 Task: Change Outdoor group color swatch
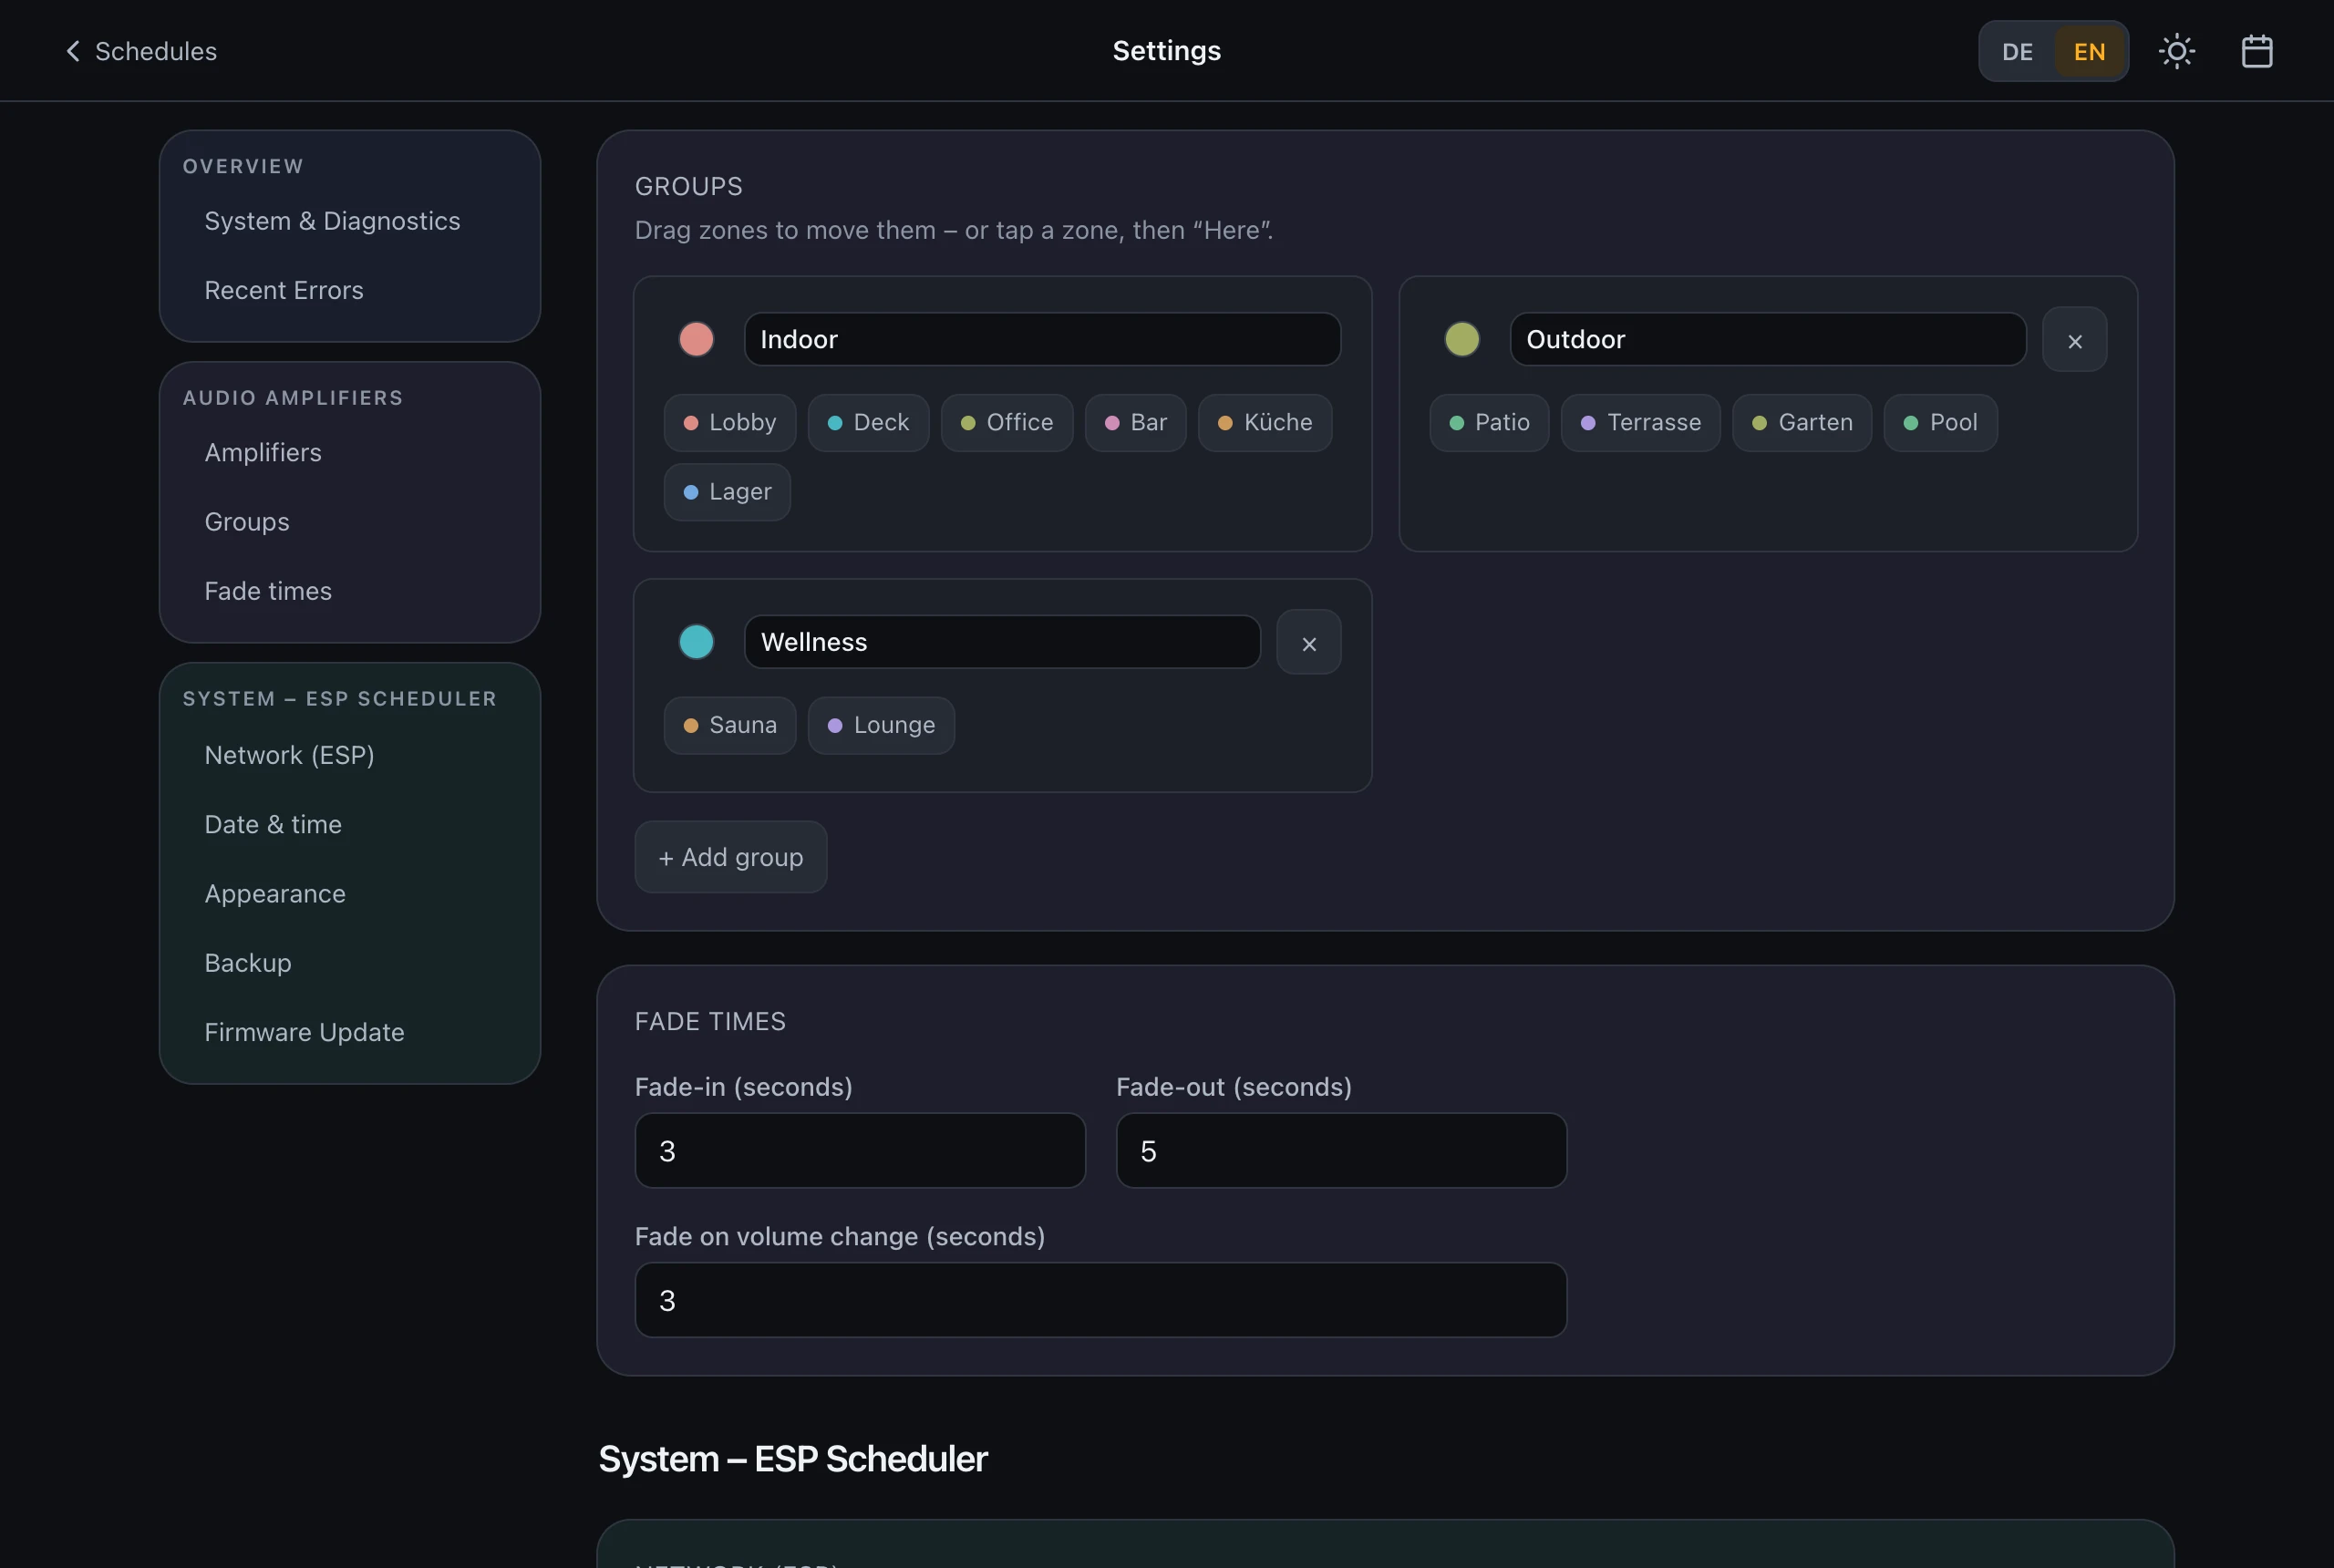point(1462,339)
